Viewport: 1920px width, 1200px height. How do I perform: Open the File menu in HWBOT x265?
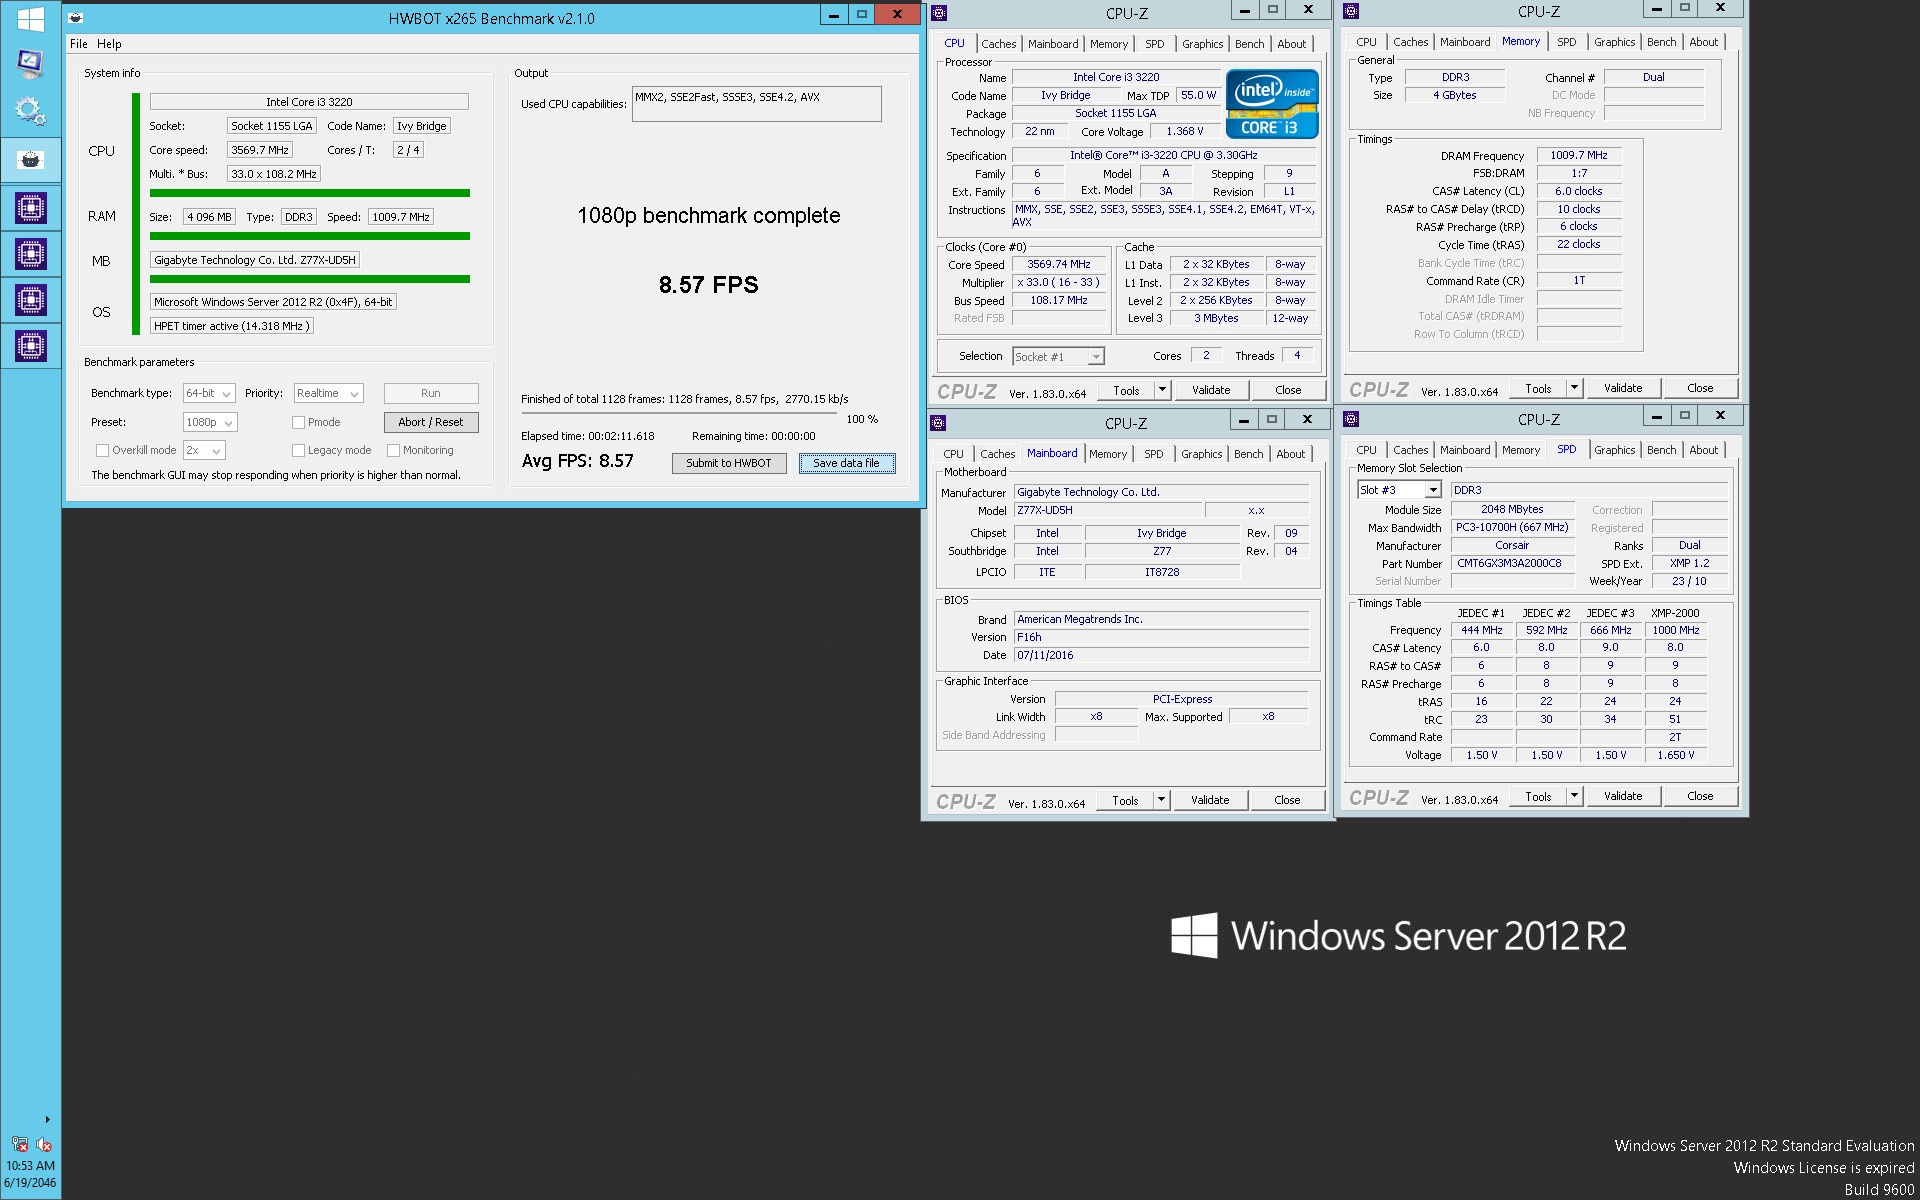79,44
